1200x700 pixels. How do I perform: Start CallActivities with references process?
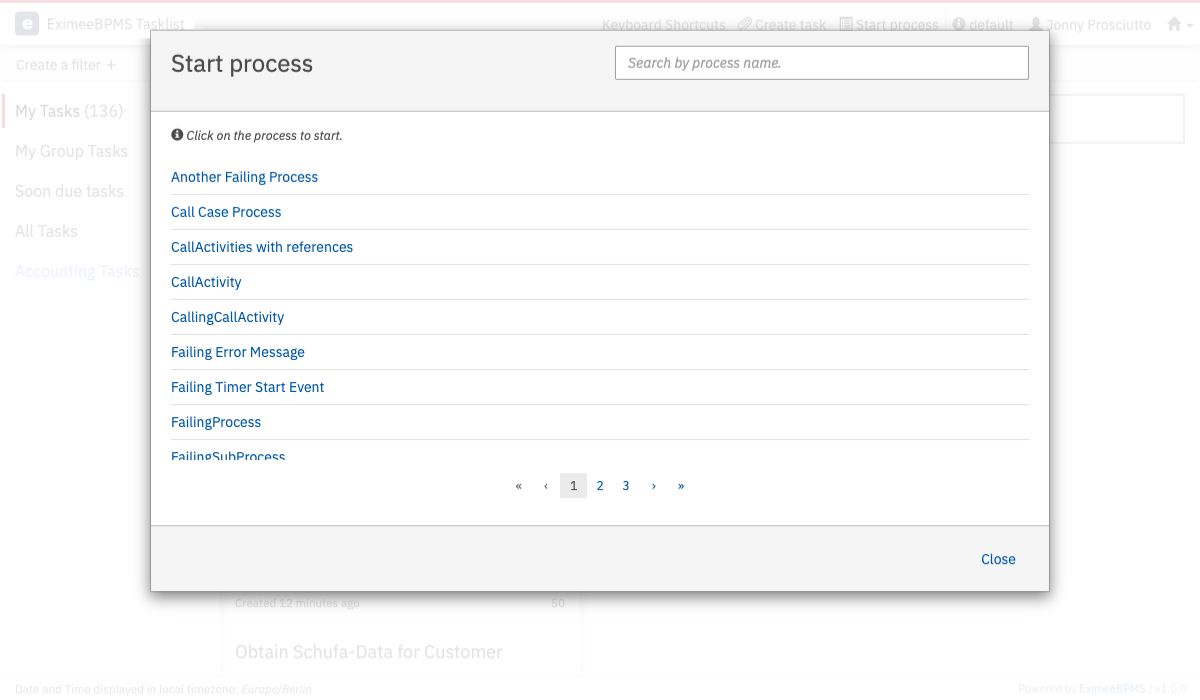point(262,247)
